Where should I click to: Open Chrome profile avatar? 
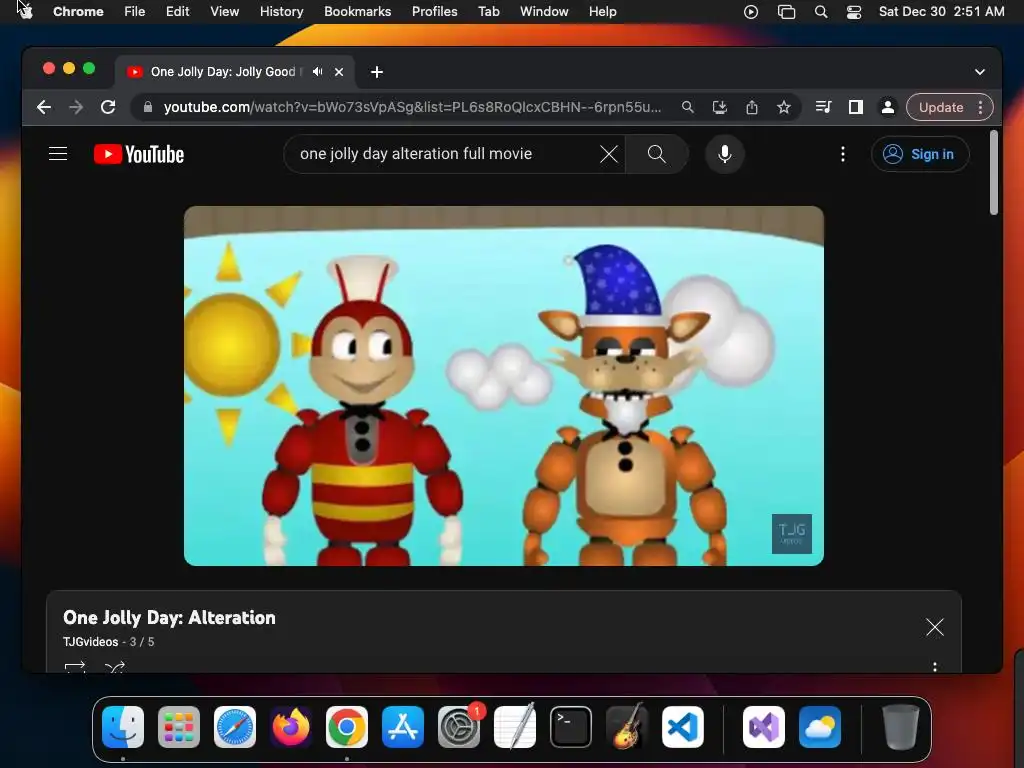(888, 107)
